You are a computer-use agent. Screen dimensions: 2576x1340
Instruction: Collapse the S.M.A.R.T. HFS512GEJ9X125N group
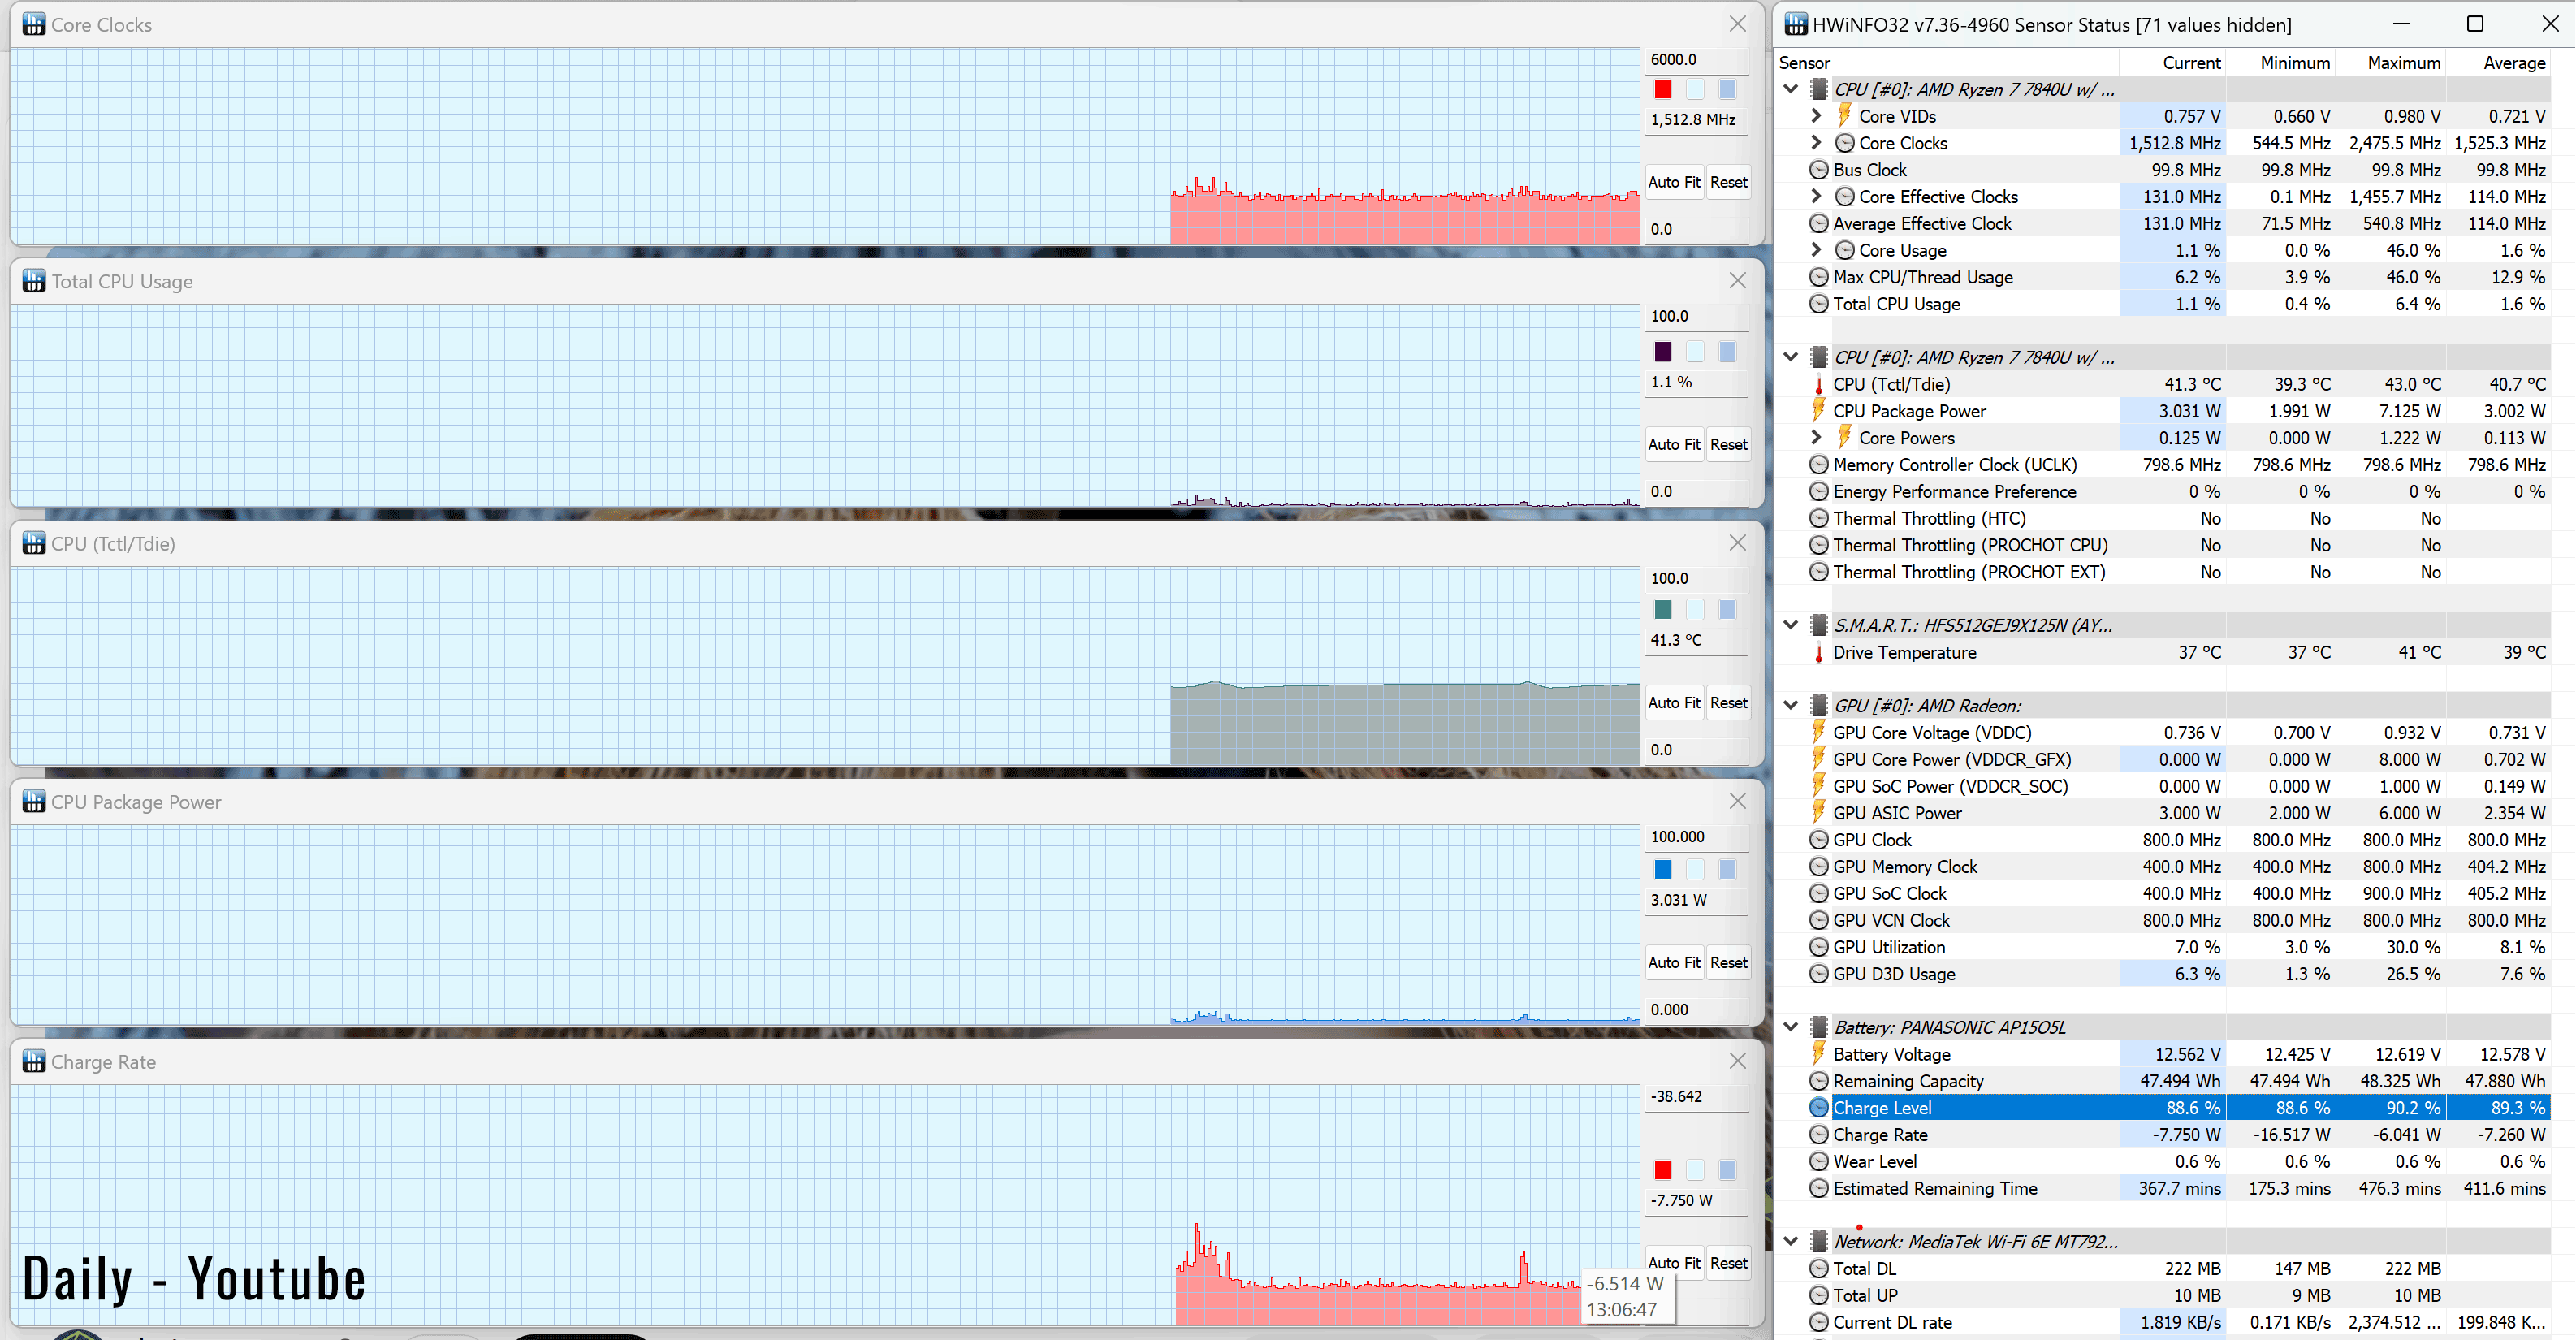1791,625
